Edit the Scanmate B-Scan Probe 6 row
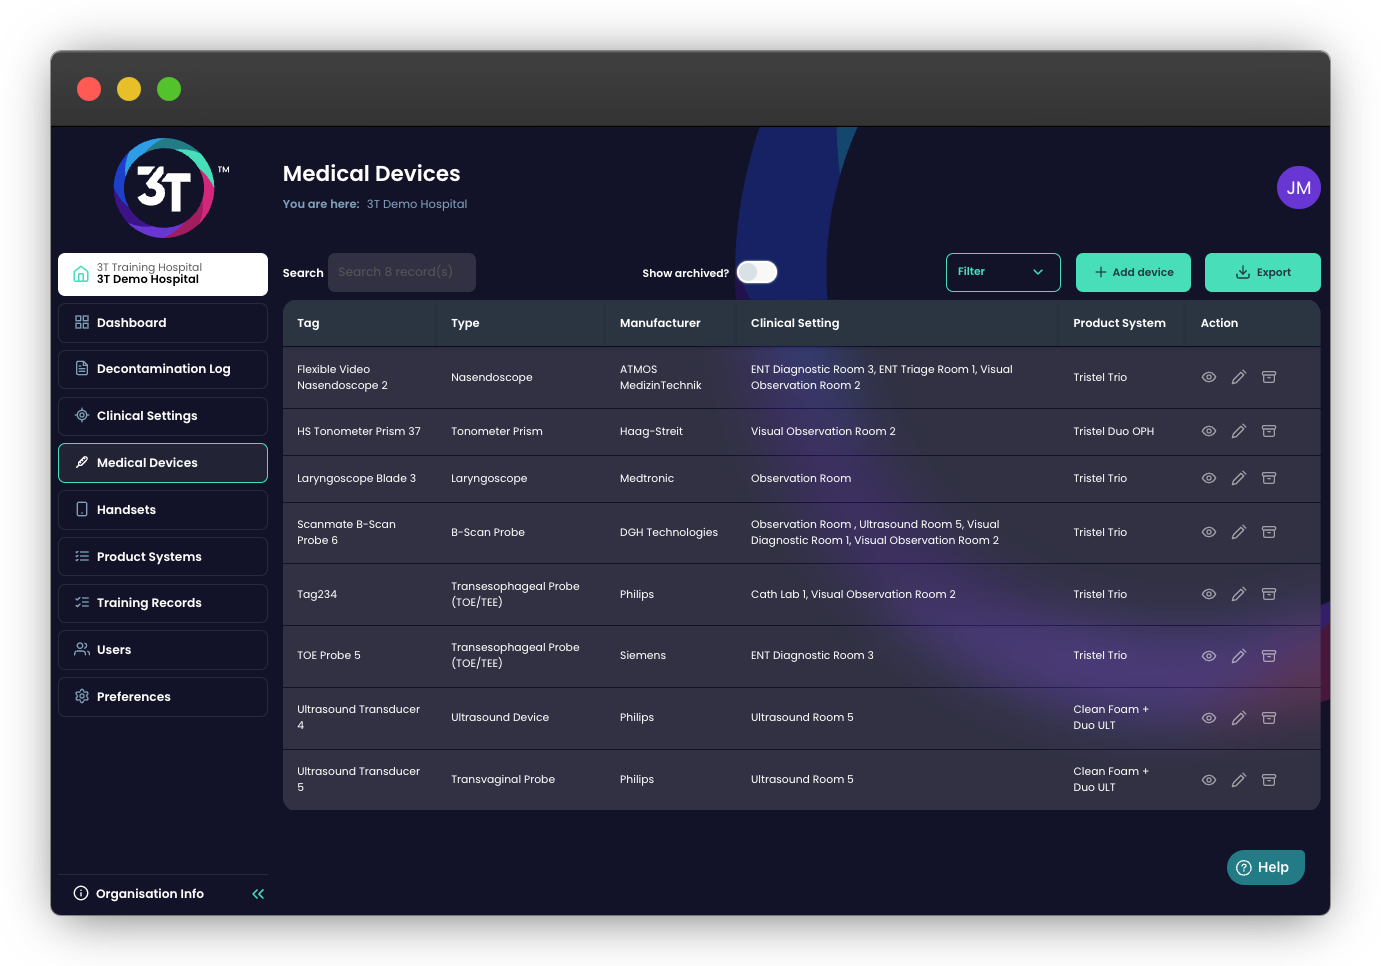1381x966 pixels. coord(1239,532)
